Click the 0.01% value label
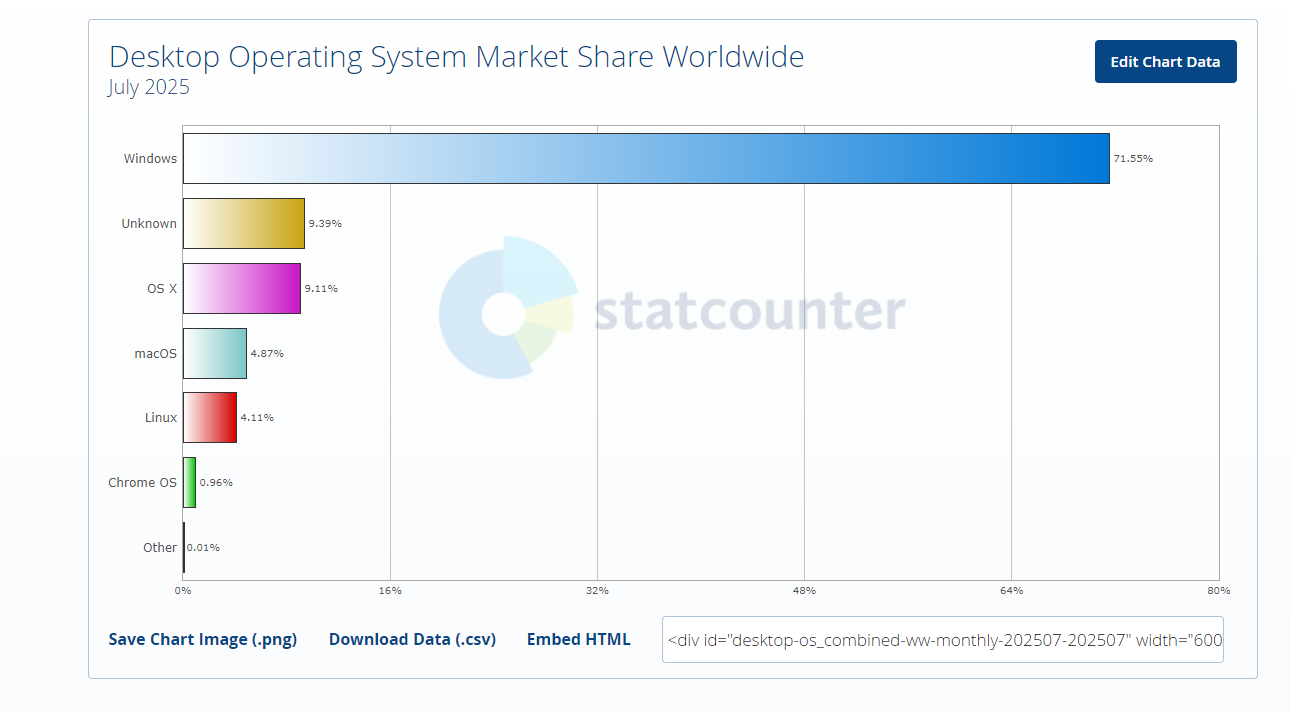The width and height of the screenshot is (1291, 713). point(203,548)
